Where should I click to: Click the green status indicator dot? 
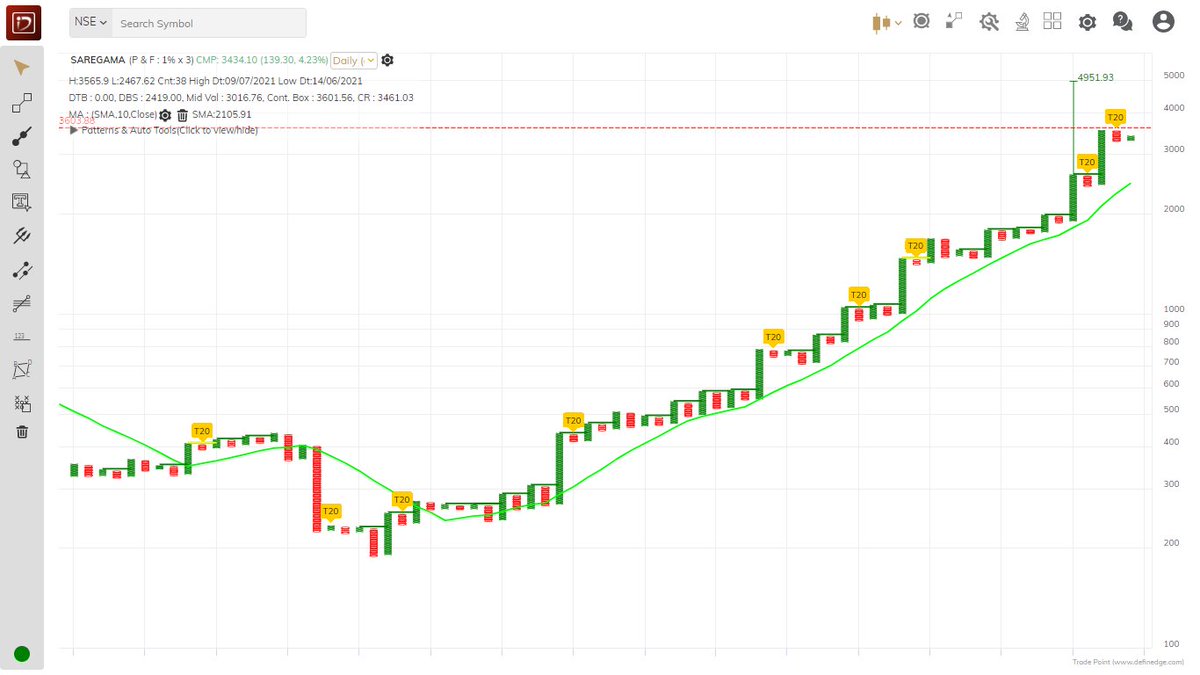tap(22, 655)
